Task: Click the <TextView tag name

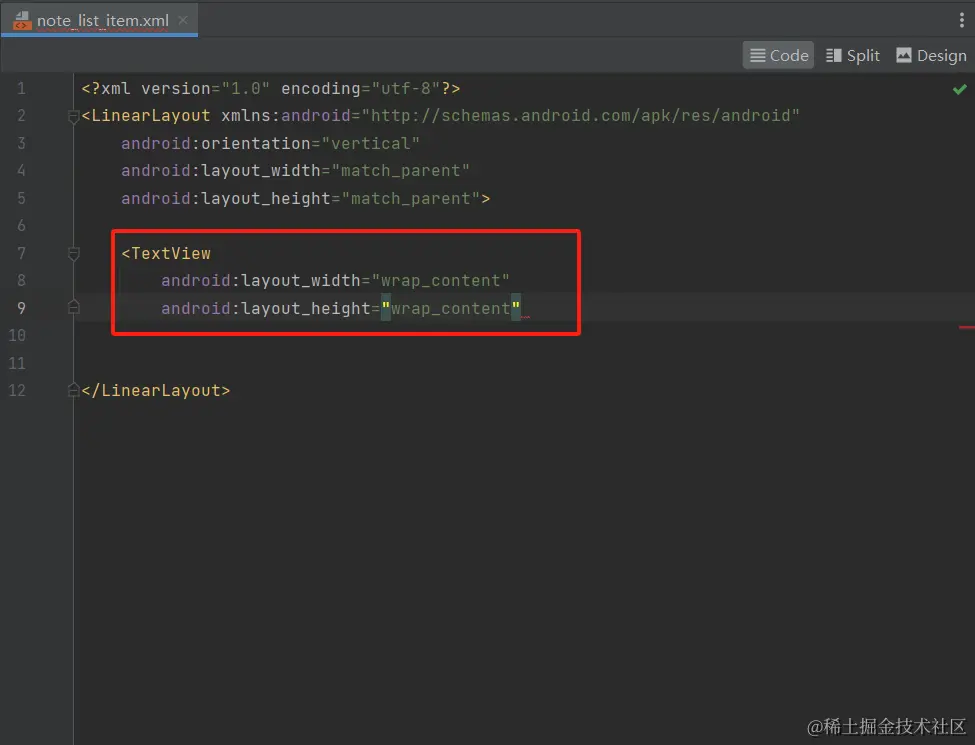Action: tap(166, 253)
